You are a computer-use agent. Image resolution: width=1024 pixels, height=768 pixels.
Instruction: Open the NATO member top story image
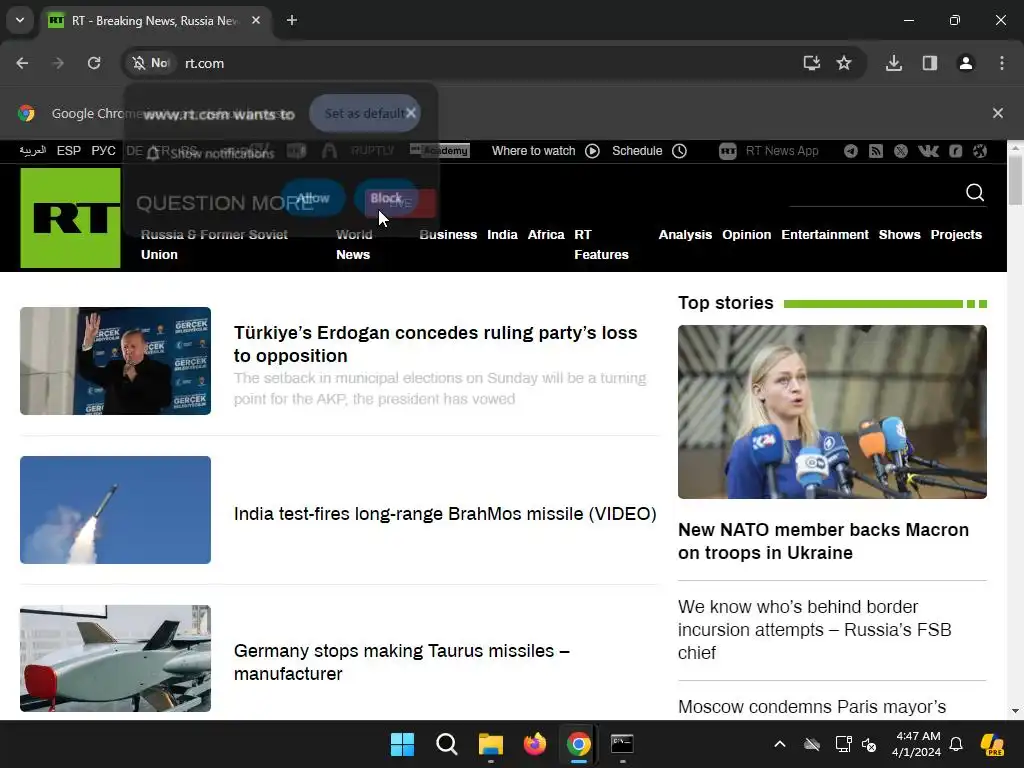click(x=832, y=412)
